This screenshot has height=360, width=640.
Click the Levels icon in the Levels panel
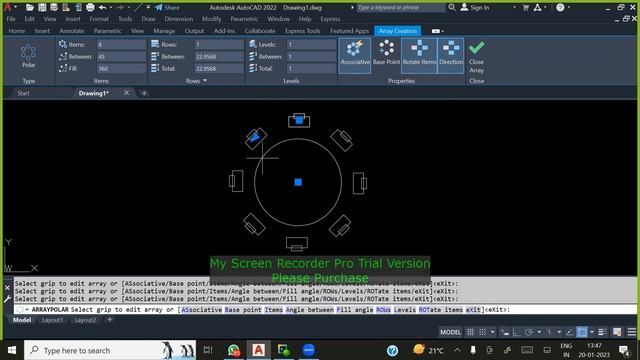point(253,44)
